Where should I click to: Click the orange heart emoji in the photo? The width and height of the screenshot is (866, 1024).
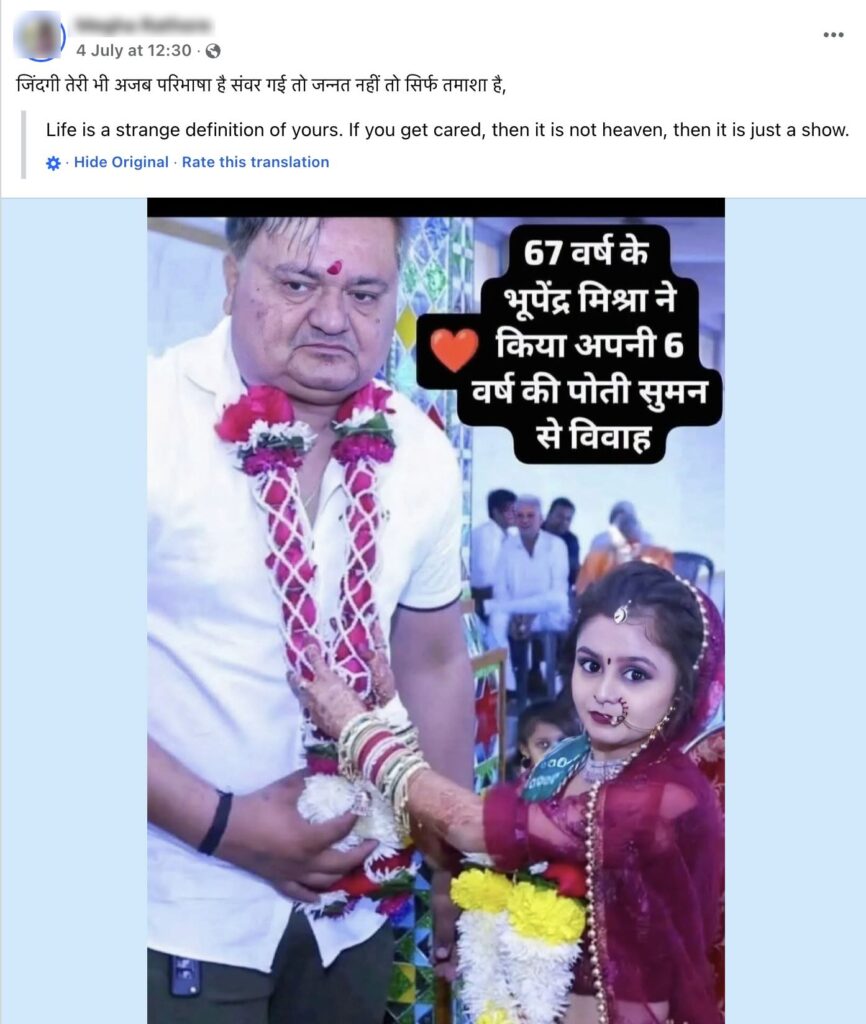[455, 349]
